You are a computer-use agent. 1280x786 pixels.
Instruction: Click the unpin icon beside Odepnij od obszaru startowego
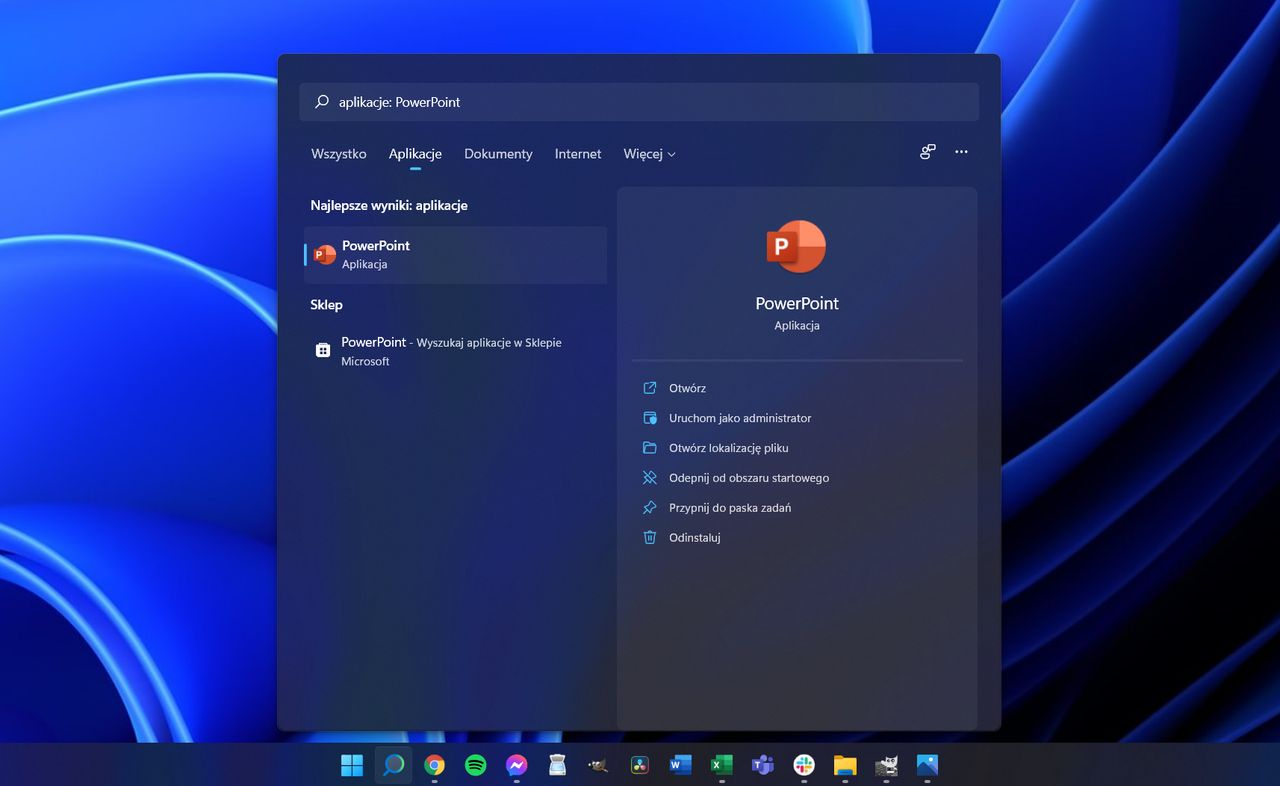[x=650, y=478]
